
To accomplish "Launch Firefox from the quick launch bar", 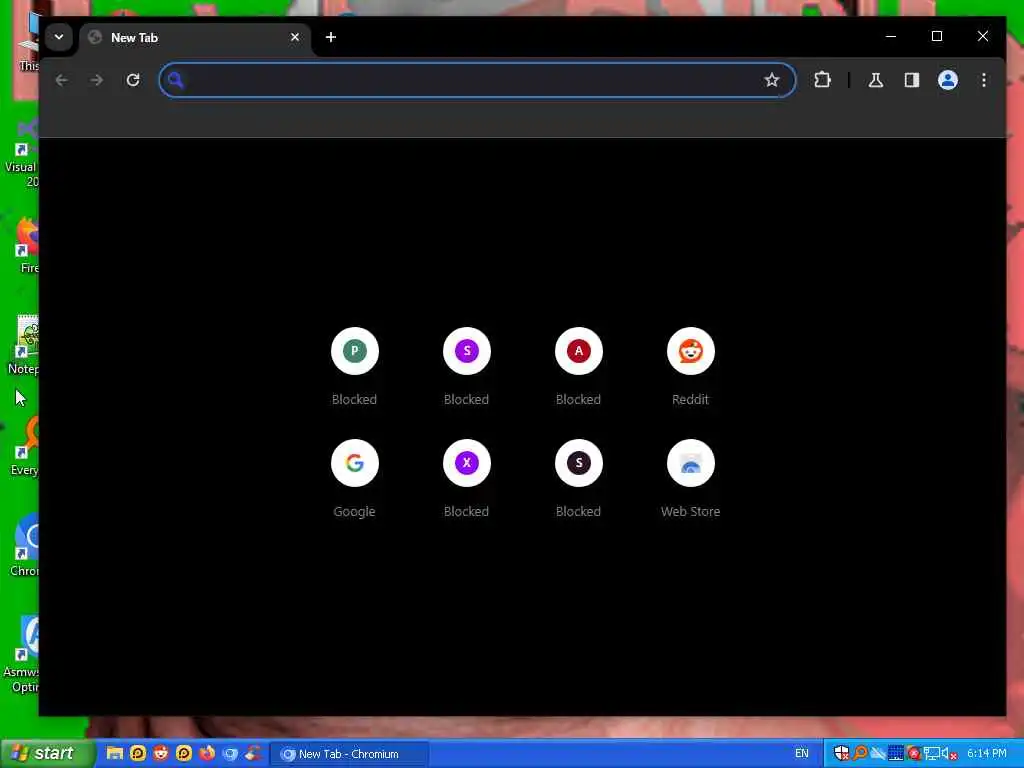I will click(x=207, y=753).
